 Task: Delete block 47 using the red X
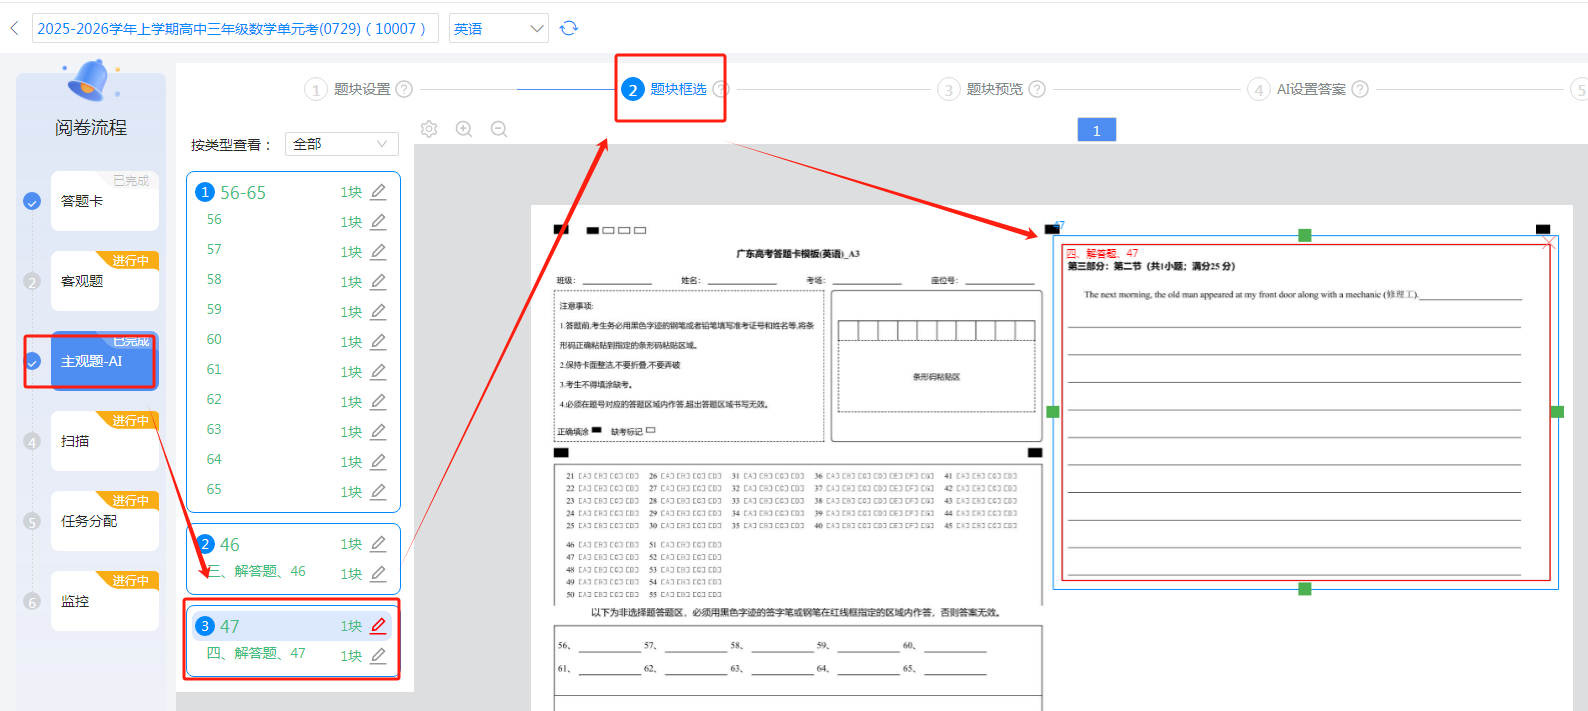[1548, 243]
